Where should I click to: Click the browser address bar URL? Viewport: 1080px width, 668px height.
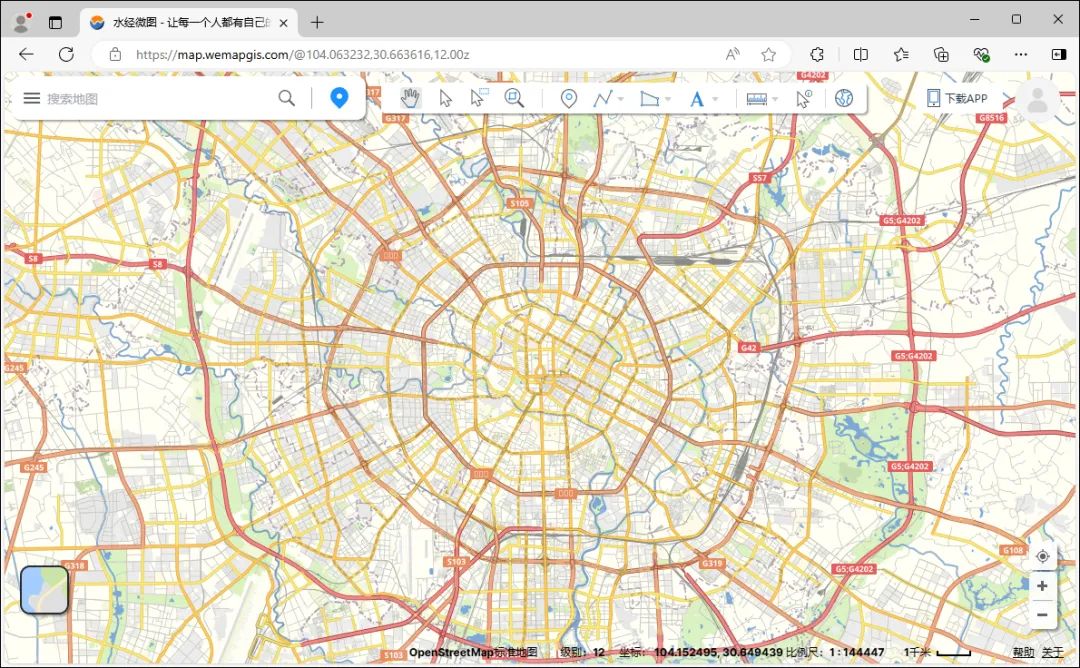coord(302,54)
